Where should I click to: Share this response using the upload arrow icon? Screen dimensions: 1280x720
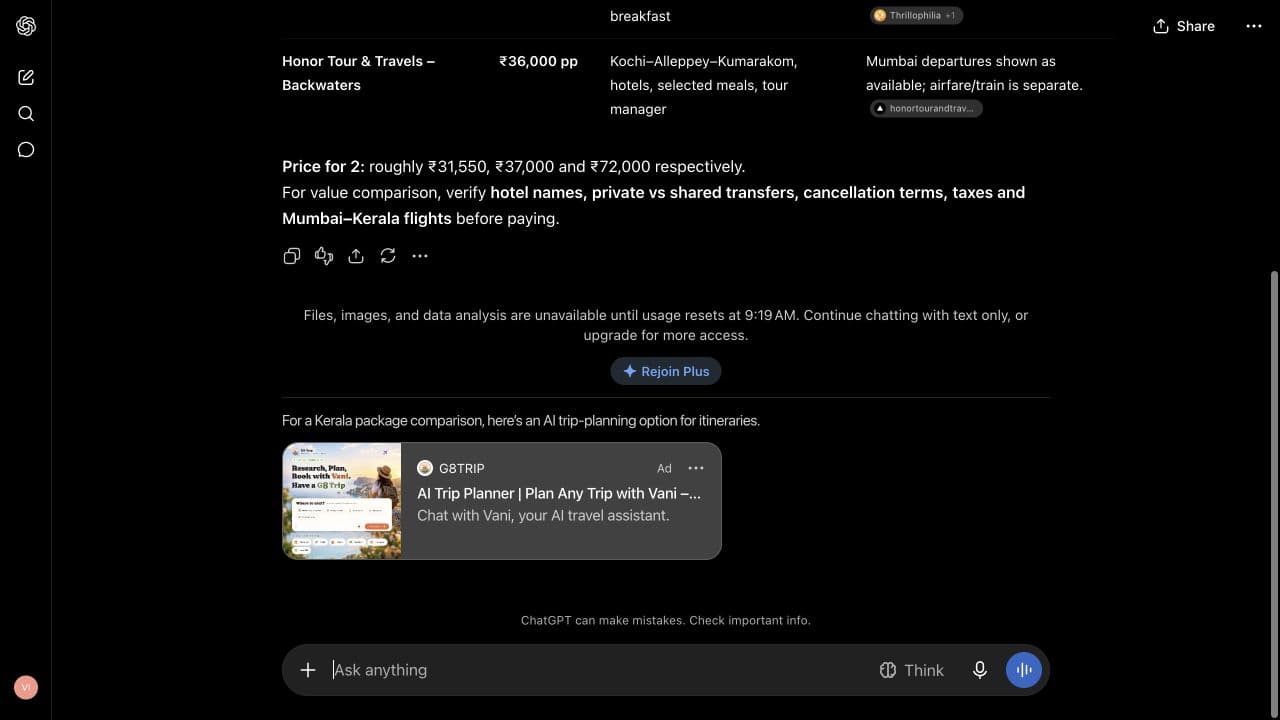[356, 256]
